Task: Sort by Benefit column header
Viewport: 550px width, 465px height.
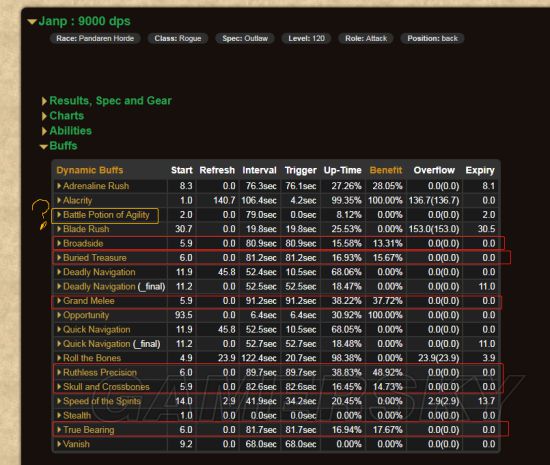Action: click(x=386, y=170)
